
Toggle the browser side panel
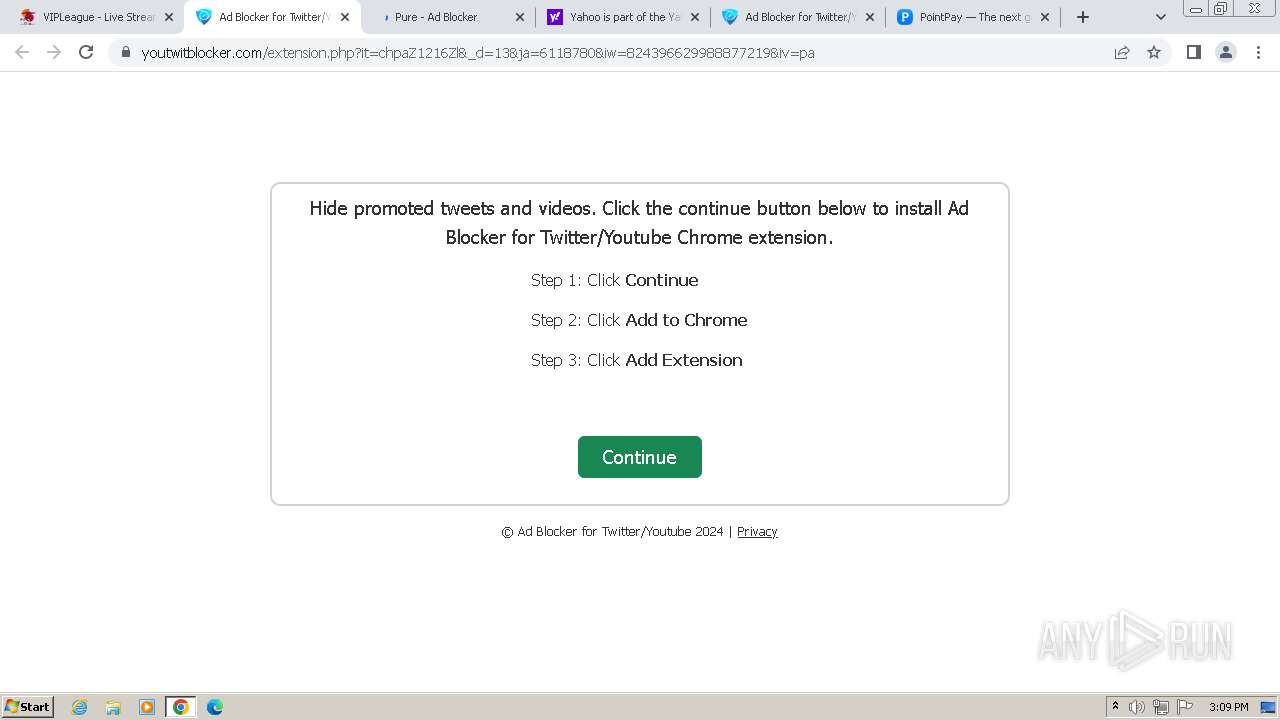click(x=1194, y=53)
